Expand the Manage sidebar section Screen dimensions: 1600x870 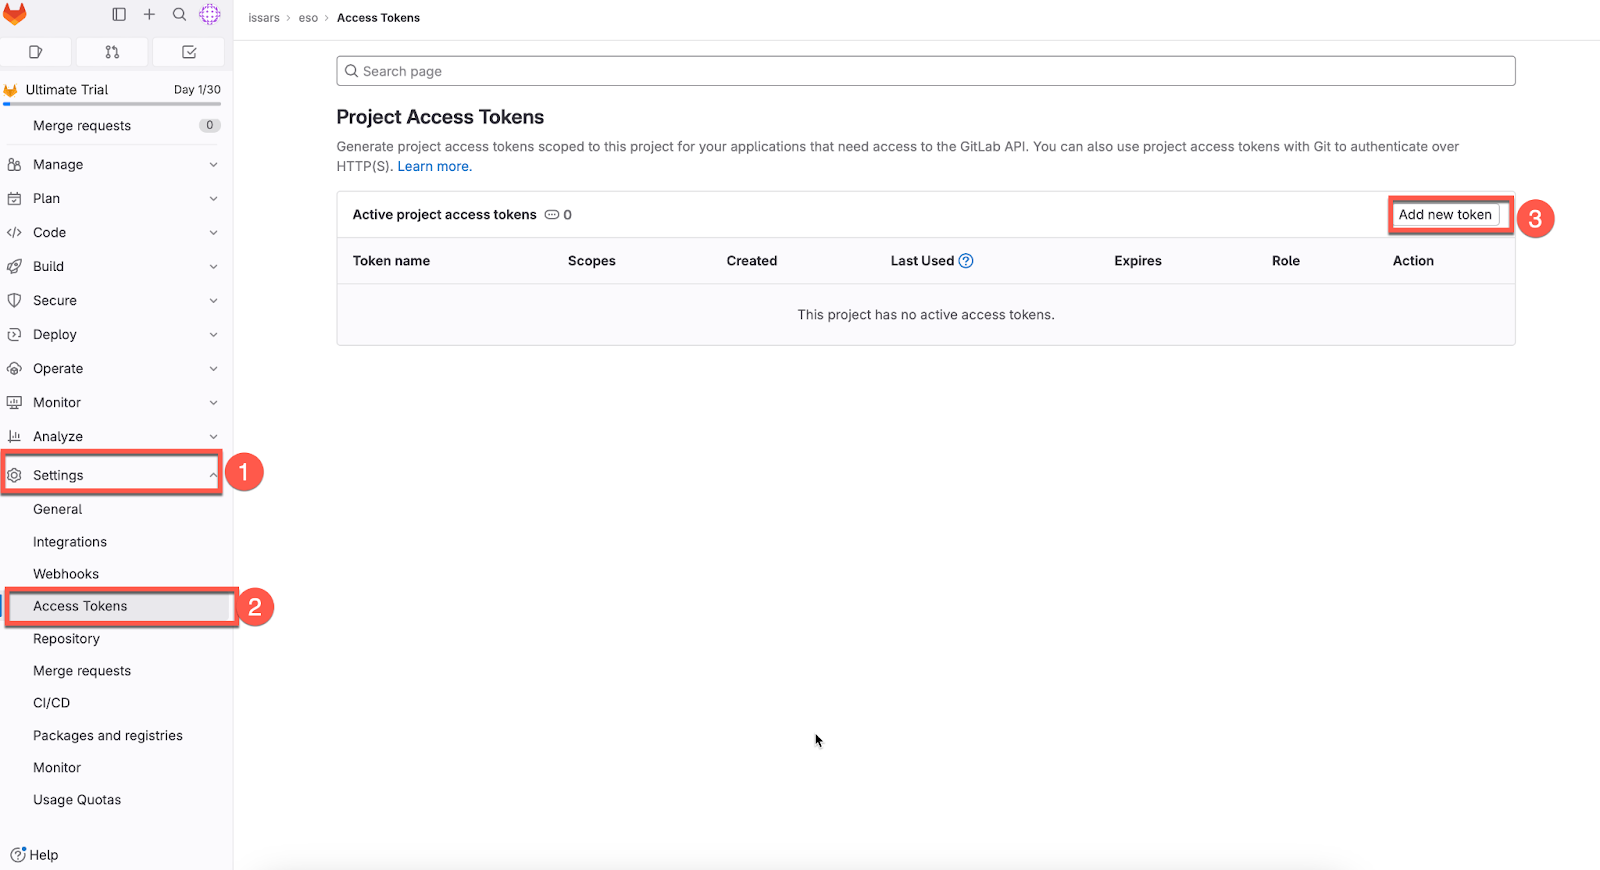click(112, 165)
